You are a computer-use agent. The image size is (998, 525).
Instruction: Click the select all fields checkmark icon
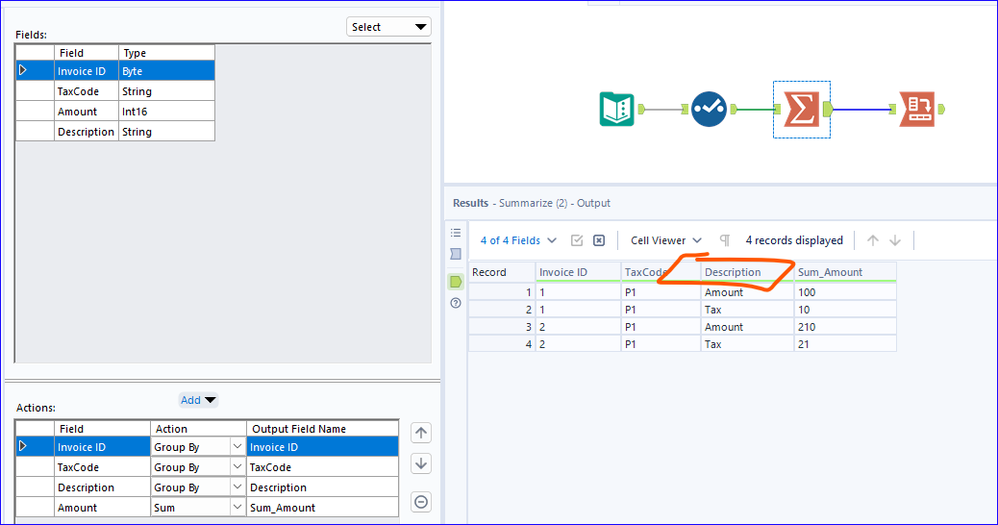pyautogui.click(x=577, y=240)
